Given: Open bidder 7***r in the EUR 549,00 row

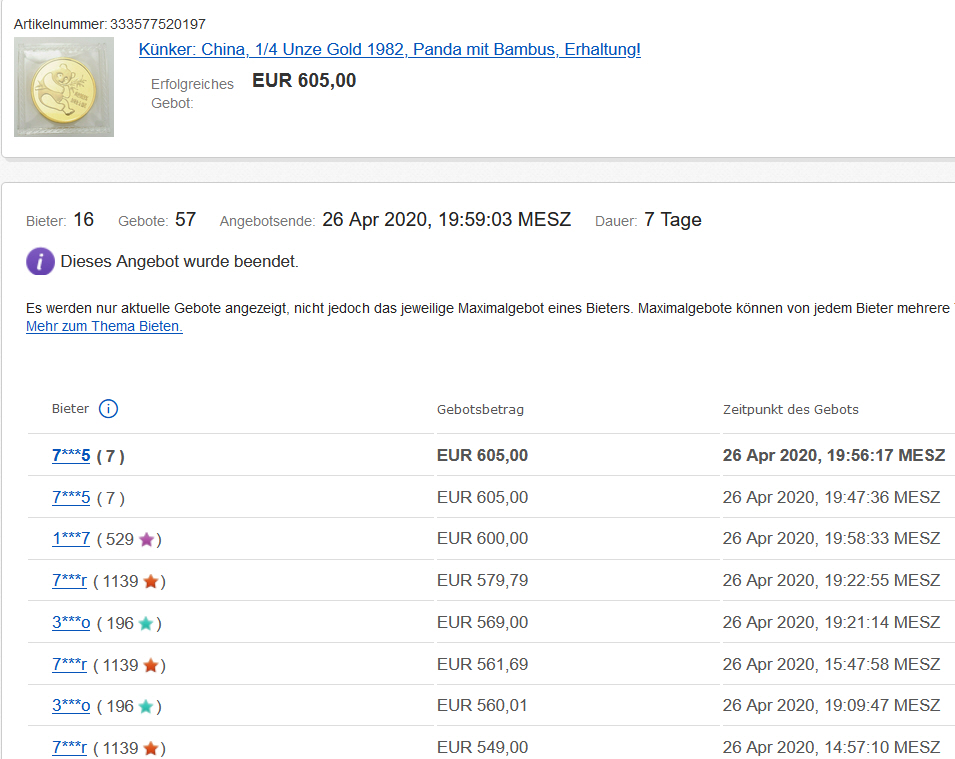Looking at the screenshot, I should point(69,748).
